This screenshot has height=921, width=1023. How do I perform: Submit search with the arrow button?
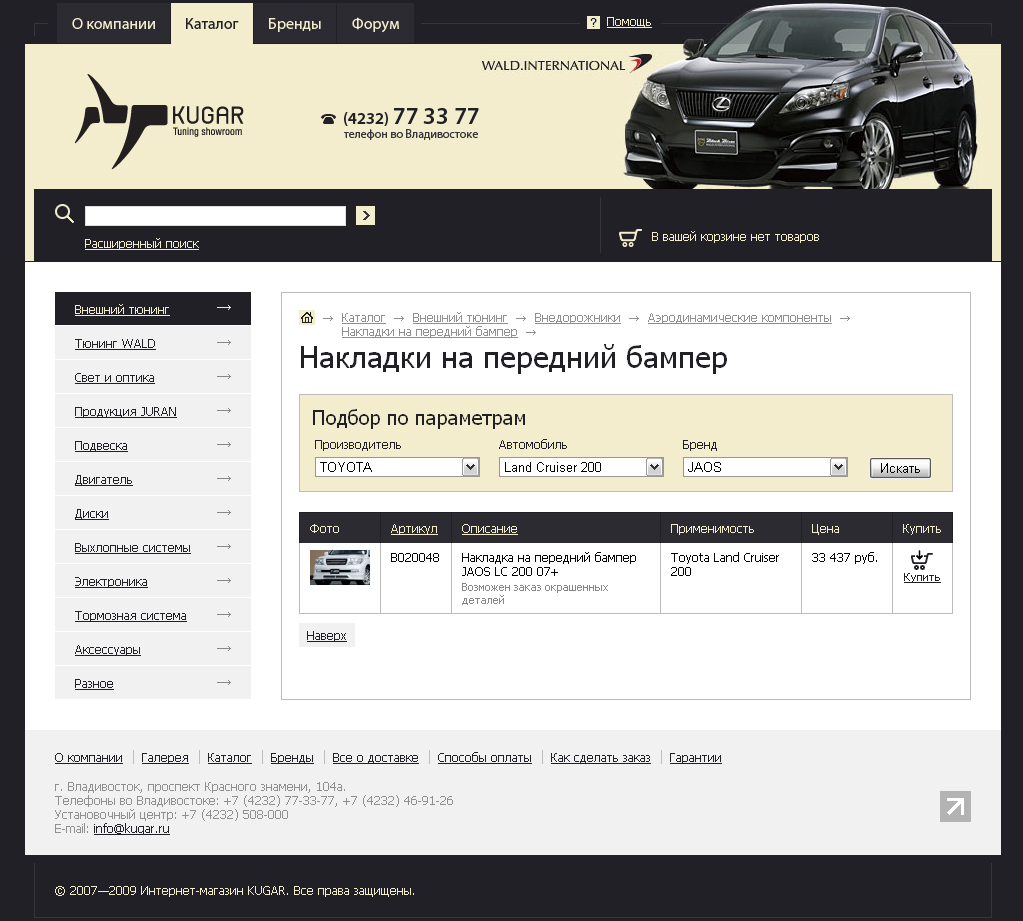coord(365,215)
